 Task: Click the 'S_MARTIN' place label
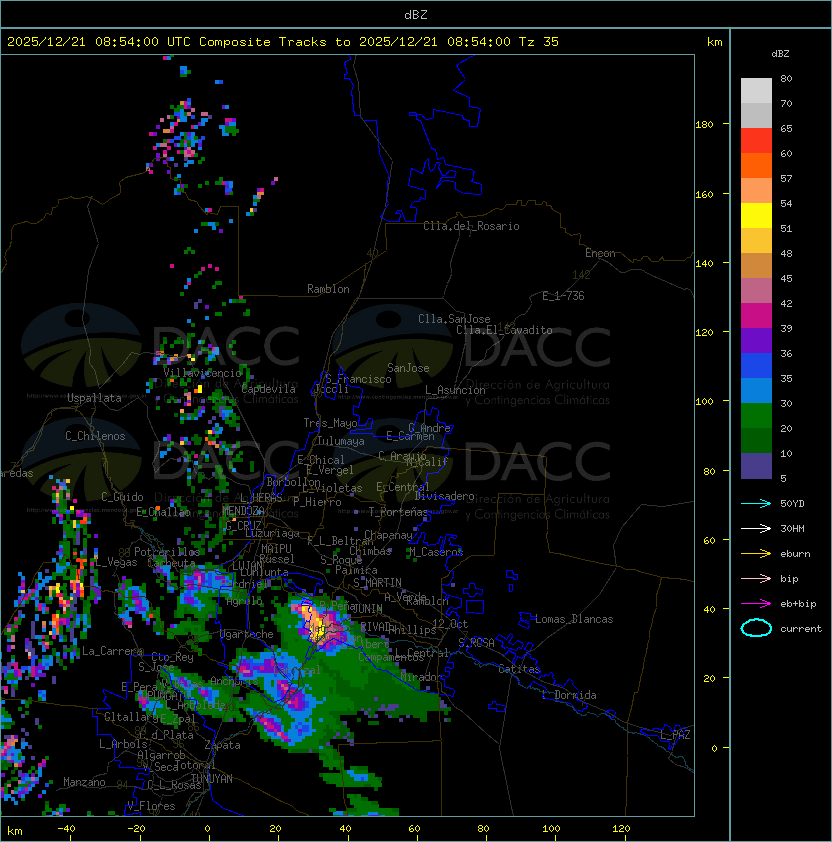tap(377, 583)
